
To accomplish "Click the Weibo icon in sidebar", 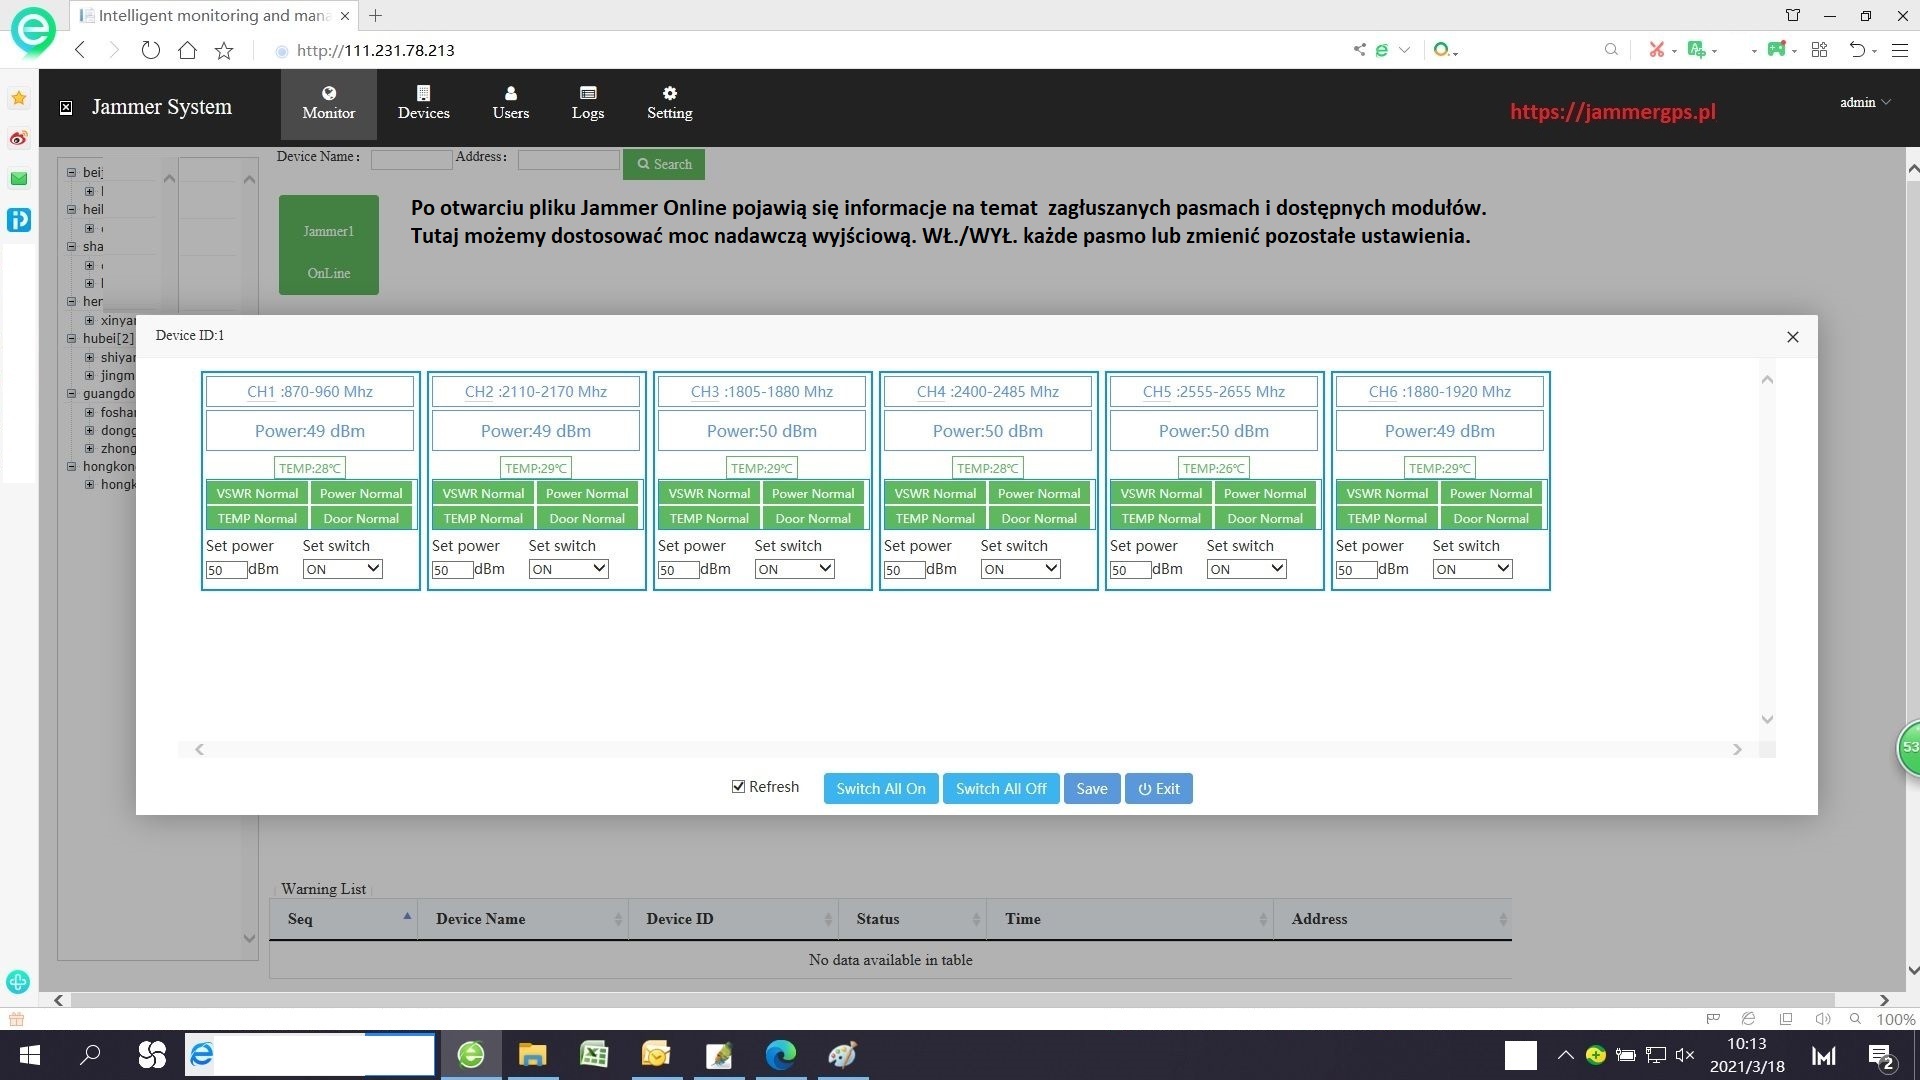I will [18, 139].
